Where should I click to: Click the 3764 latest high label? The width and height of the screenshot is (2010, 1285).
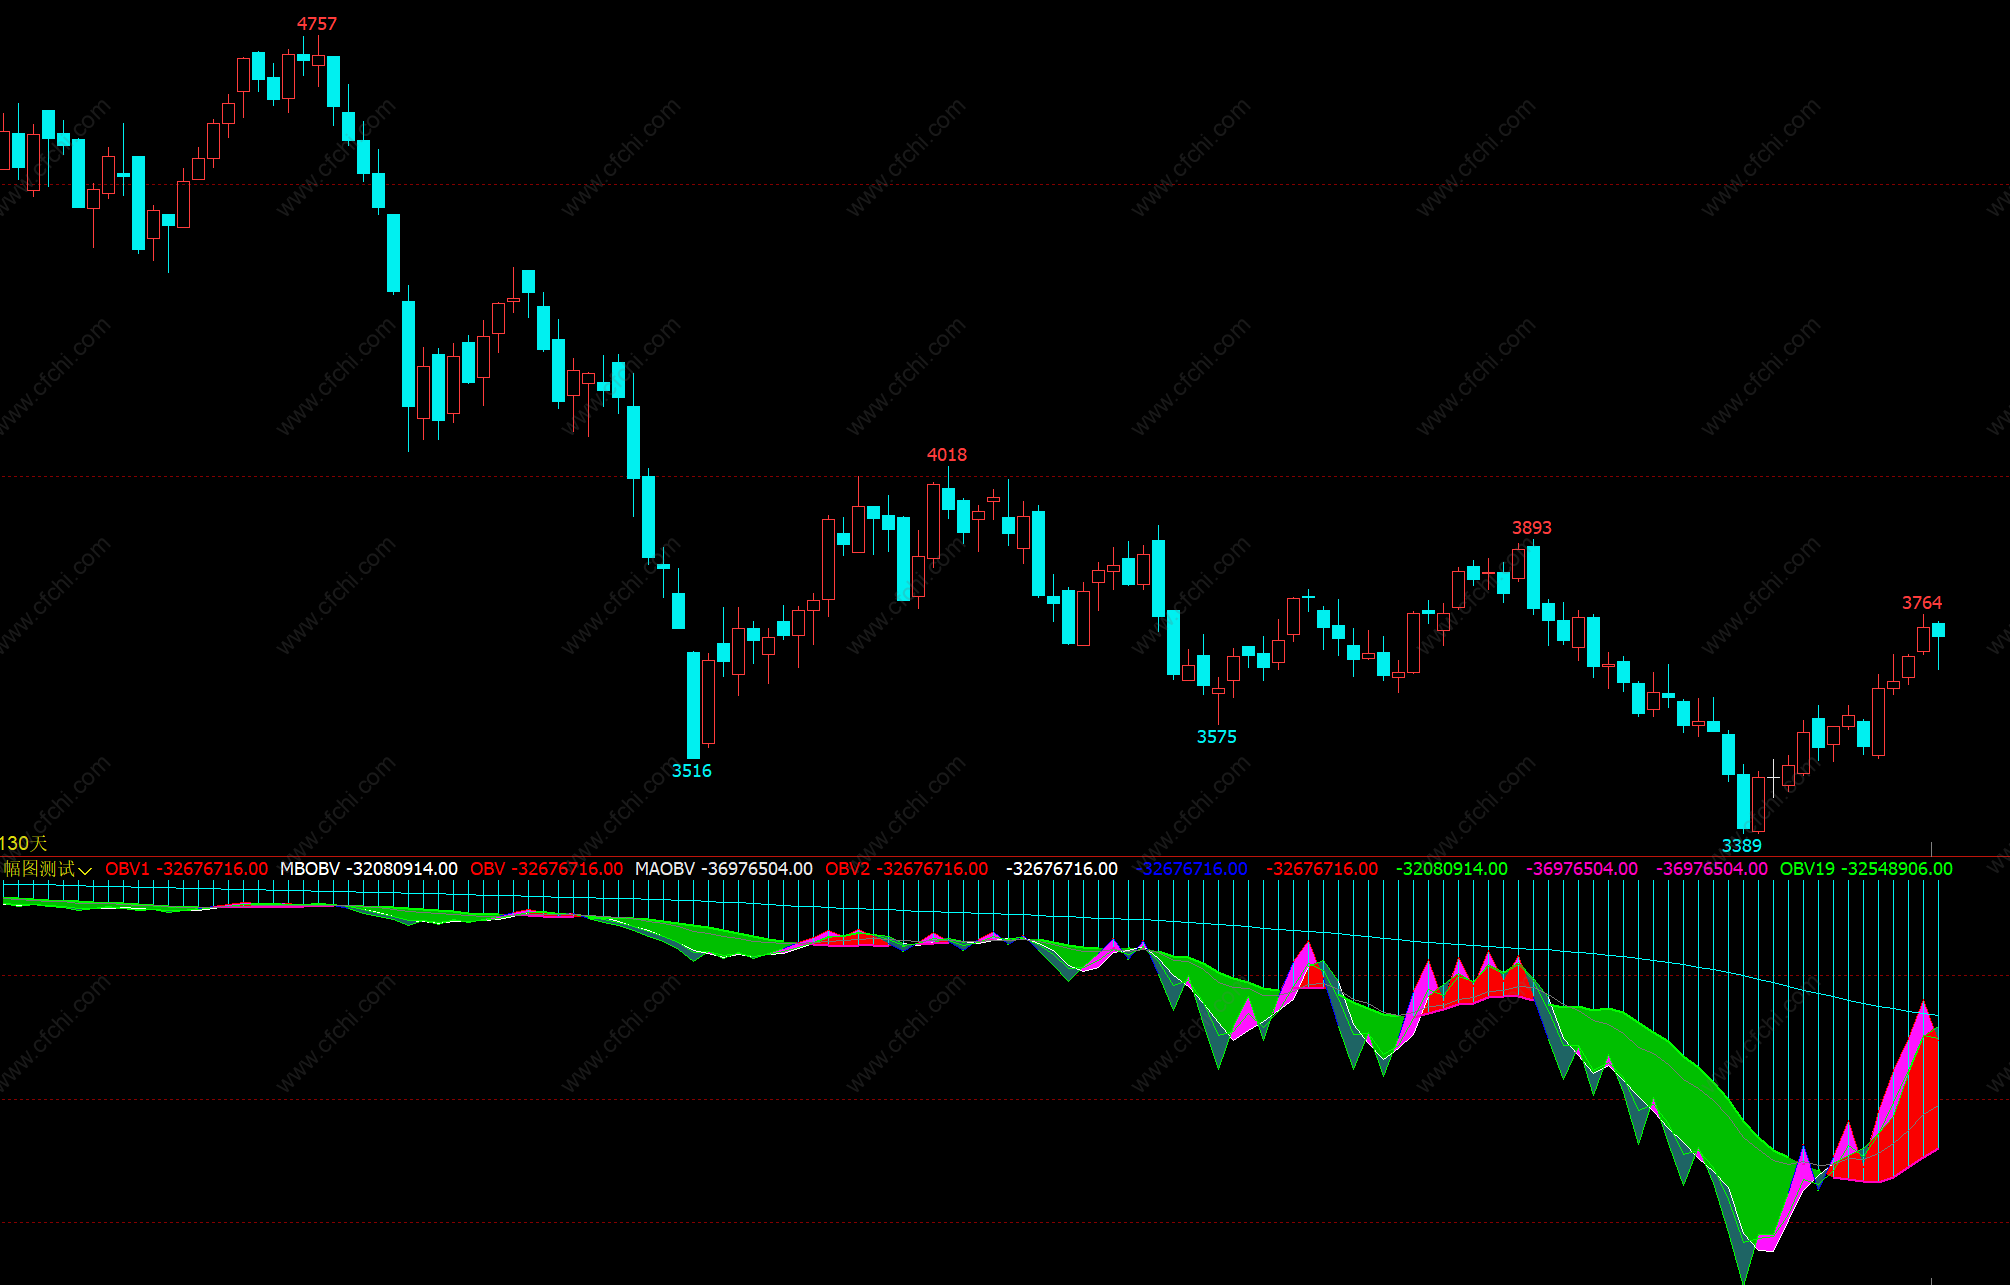click(x=1921, y=603)
